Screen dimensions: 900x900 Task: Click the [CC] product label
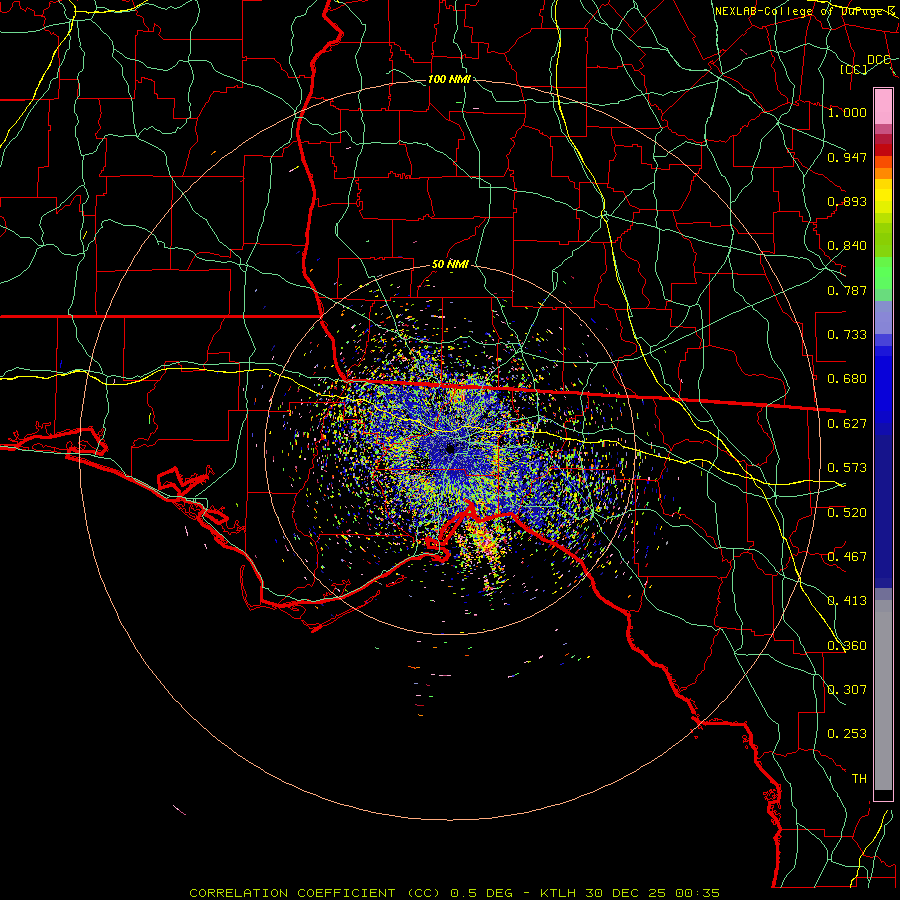coord(854,69)
